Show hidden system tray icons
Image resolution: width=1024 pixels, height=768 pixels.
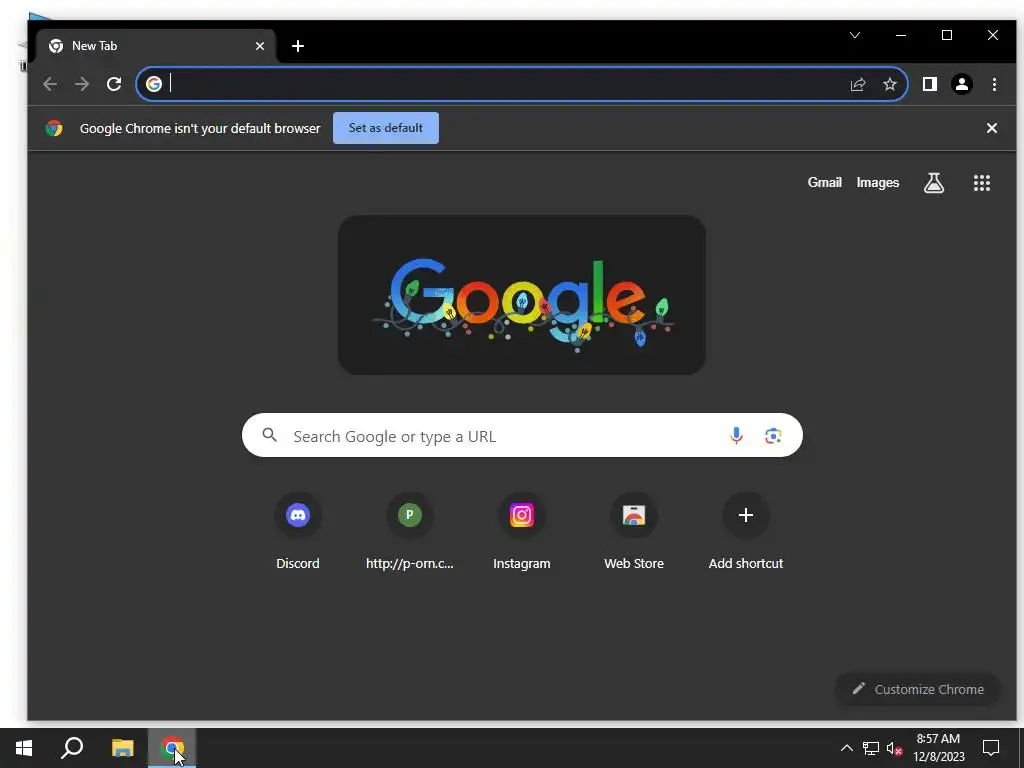[x=846, y=748]
